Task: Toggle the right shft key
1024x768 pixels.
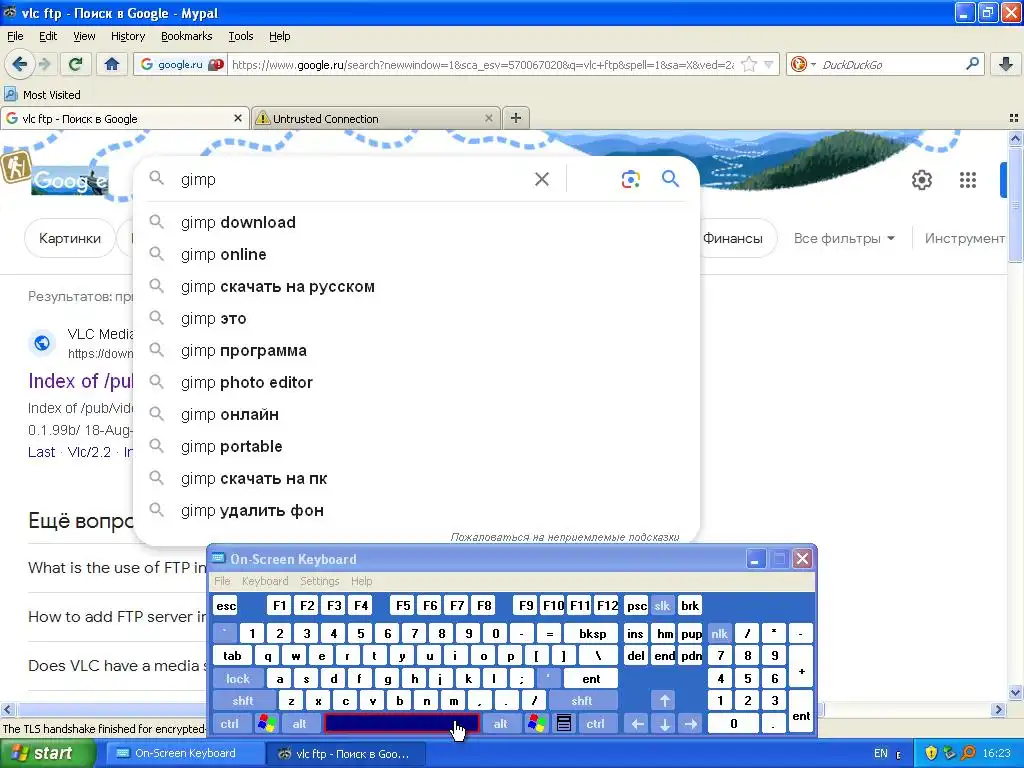Action: (582, 701)
